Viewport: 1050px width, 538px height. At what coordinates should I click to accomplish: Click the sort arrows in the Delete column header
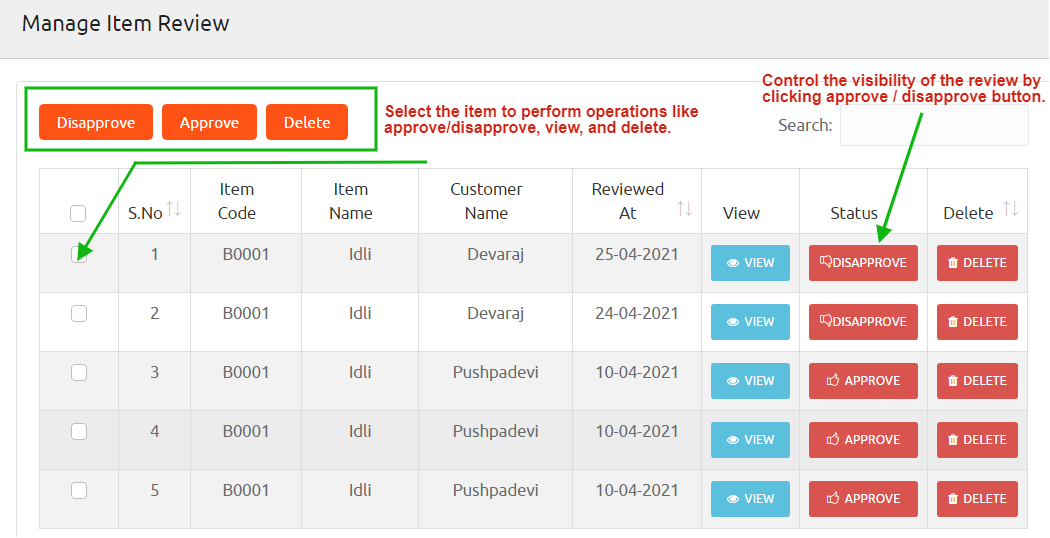[1010, 209]
